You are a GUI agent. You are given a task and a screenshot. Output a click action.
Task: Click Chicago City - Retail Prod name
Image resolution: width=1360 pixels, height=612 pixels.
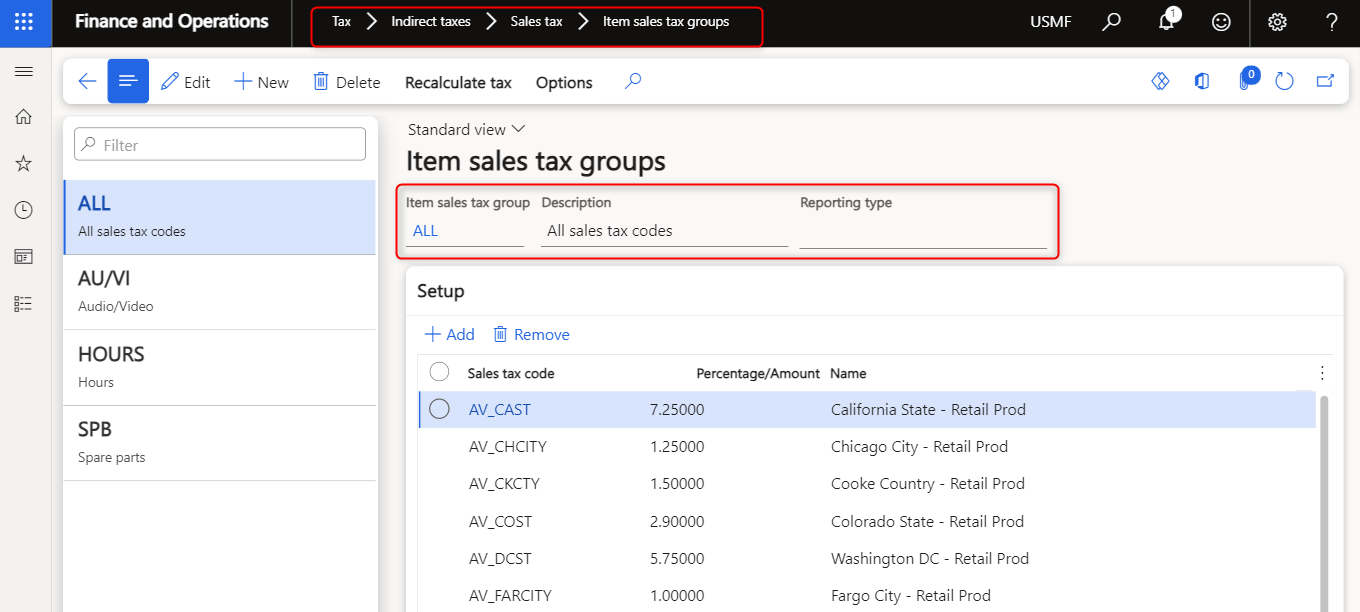[x=919, y=446]
